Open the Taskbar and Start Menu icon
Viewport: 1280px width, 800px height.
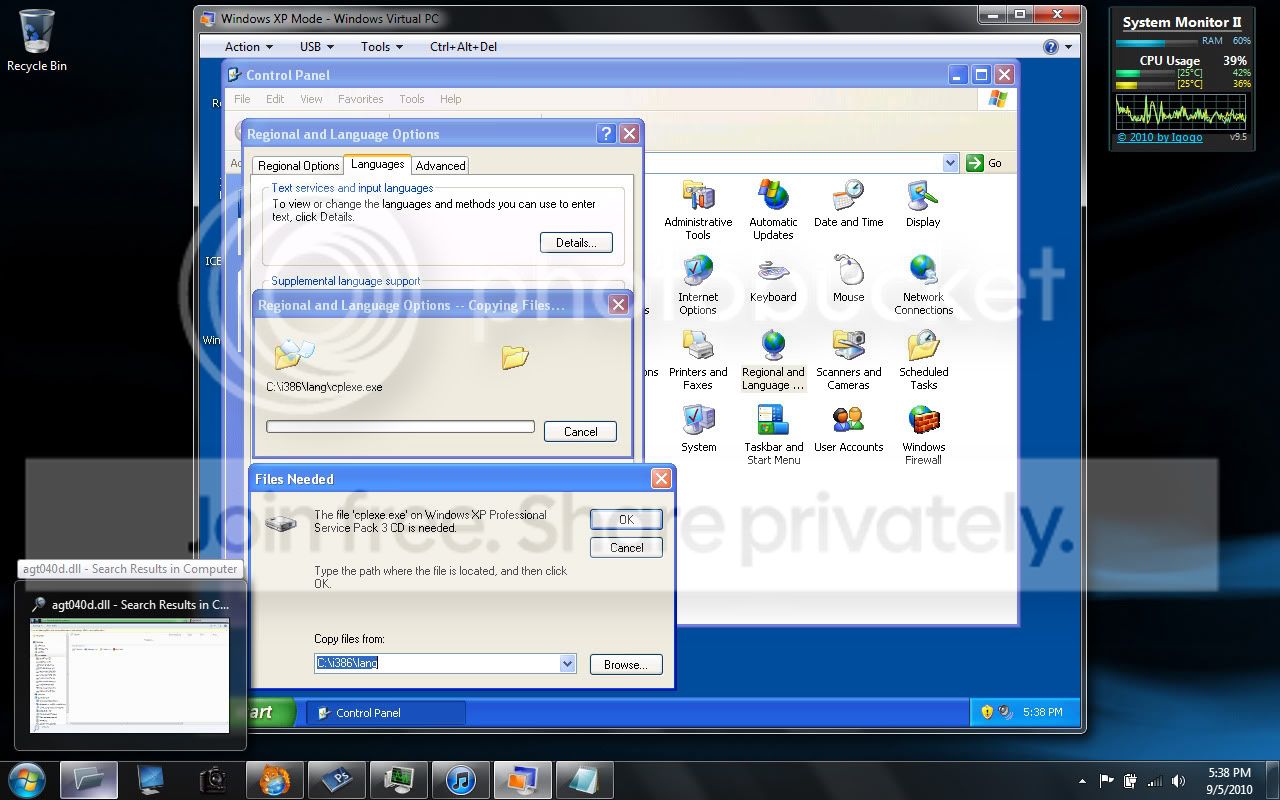[773, 435]
